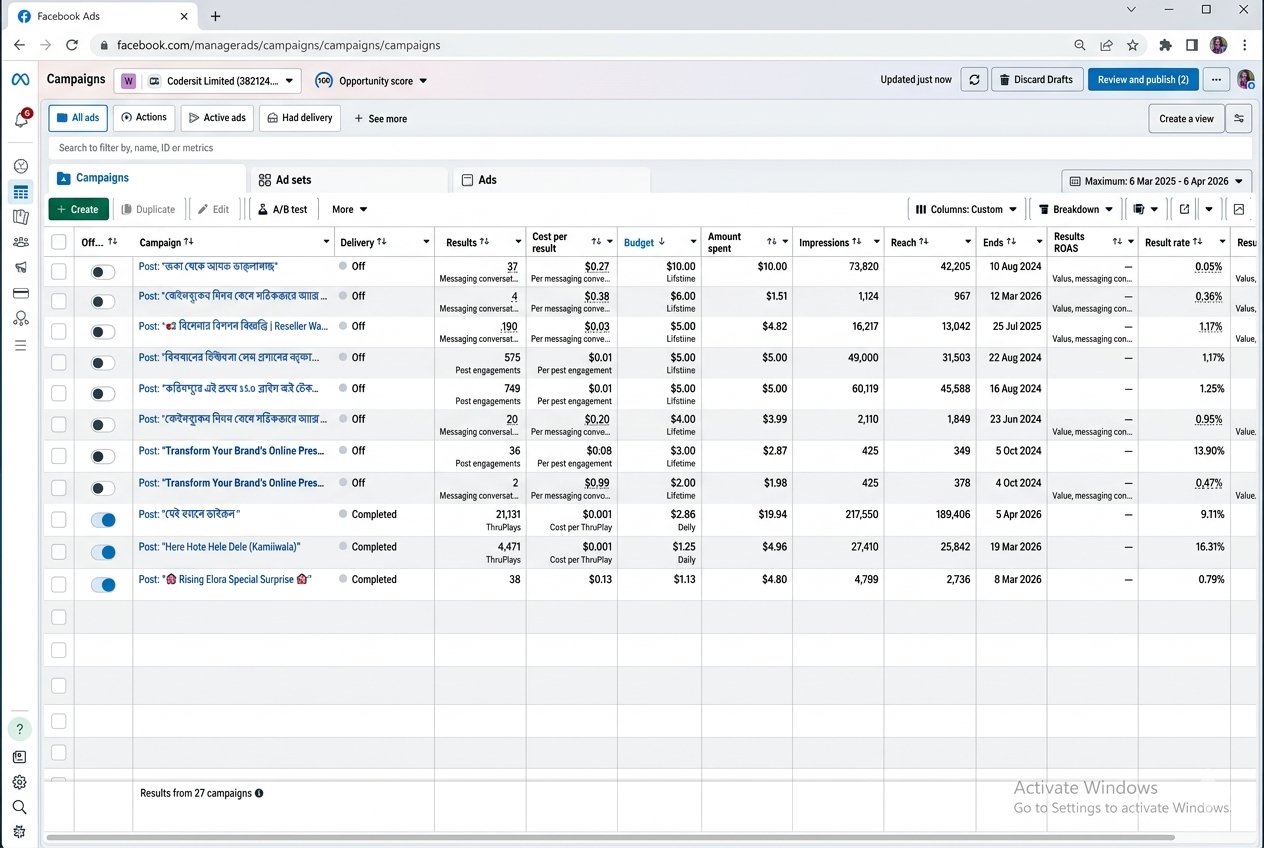Click the search filter input field
1264x848 pixels.
tap(650, 148)
